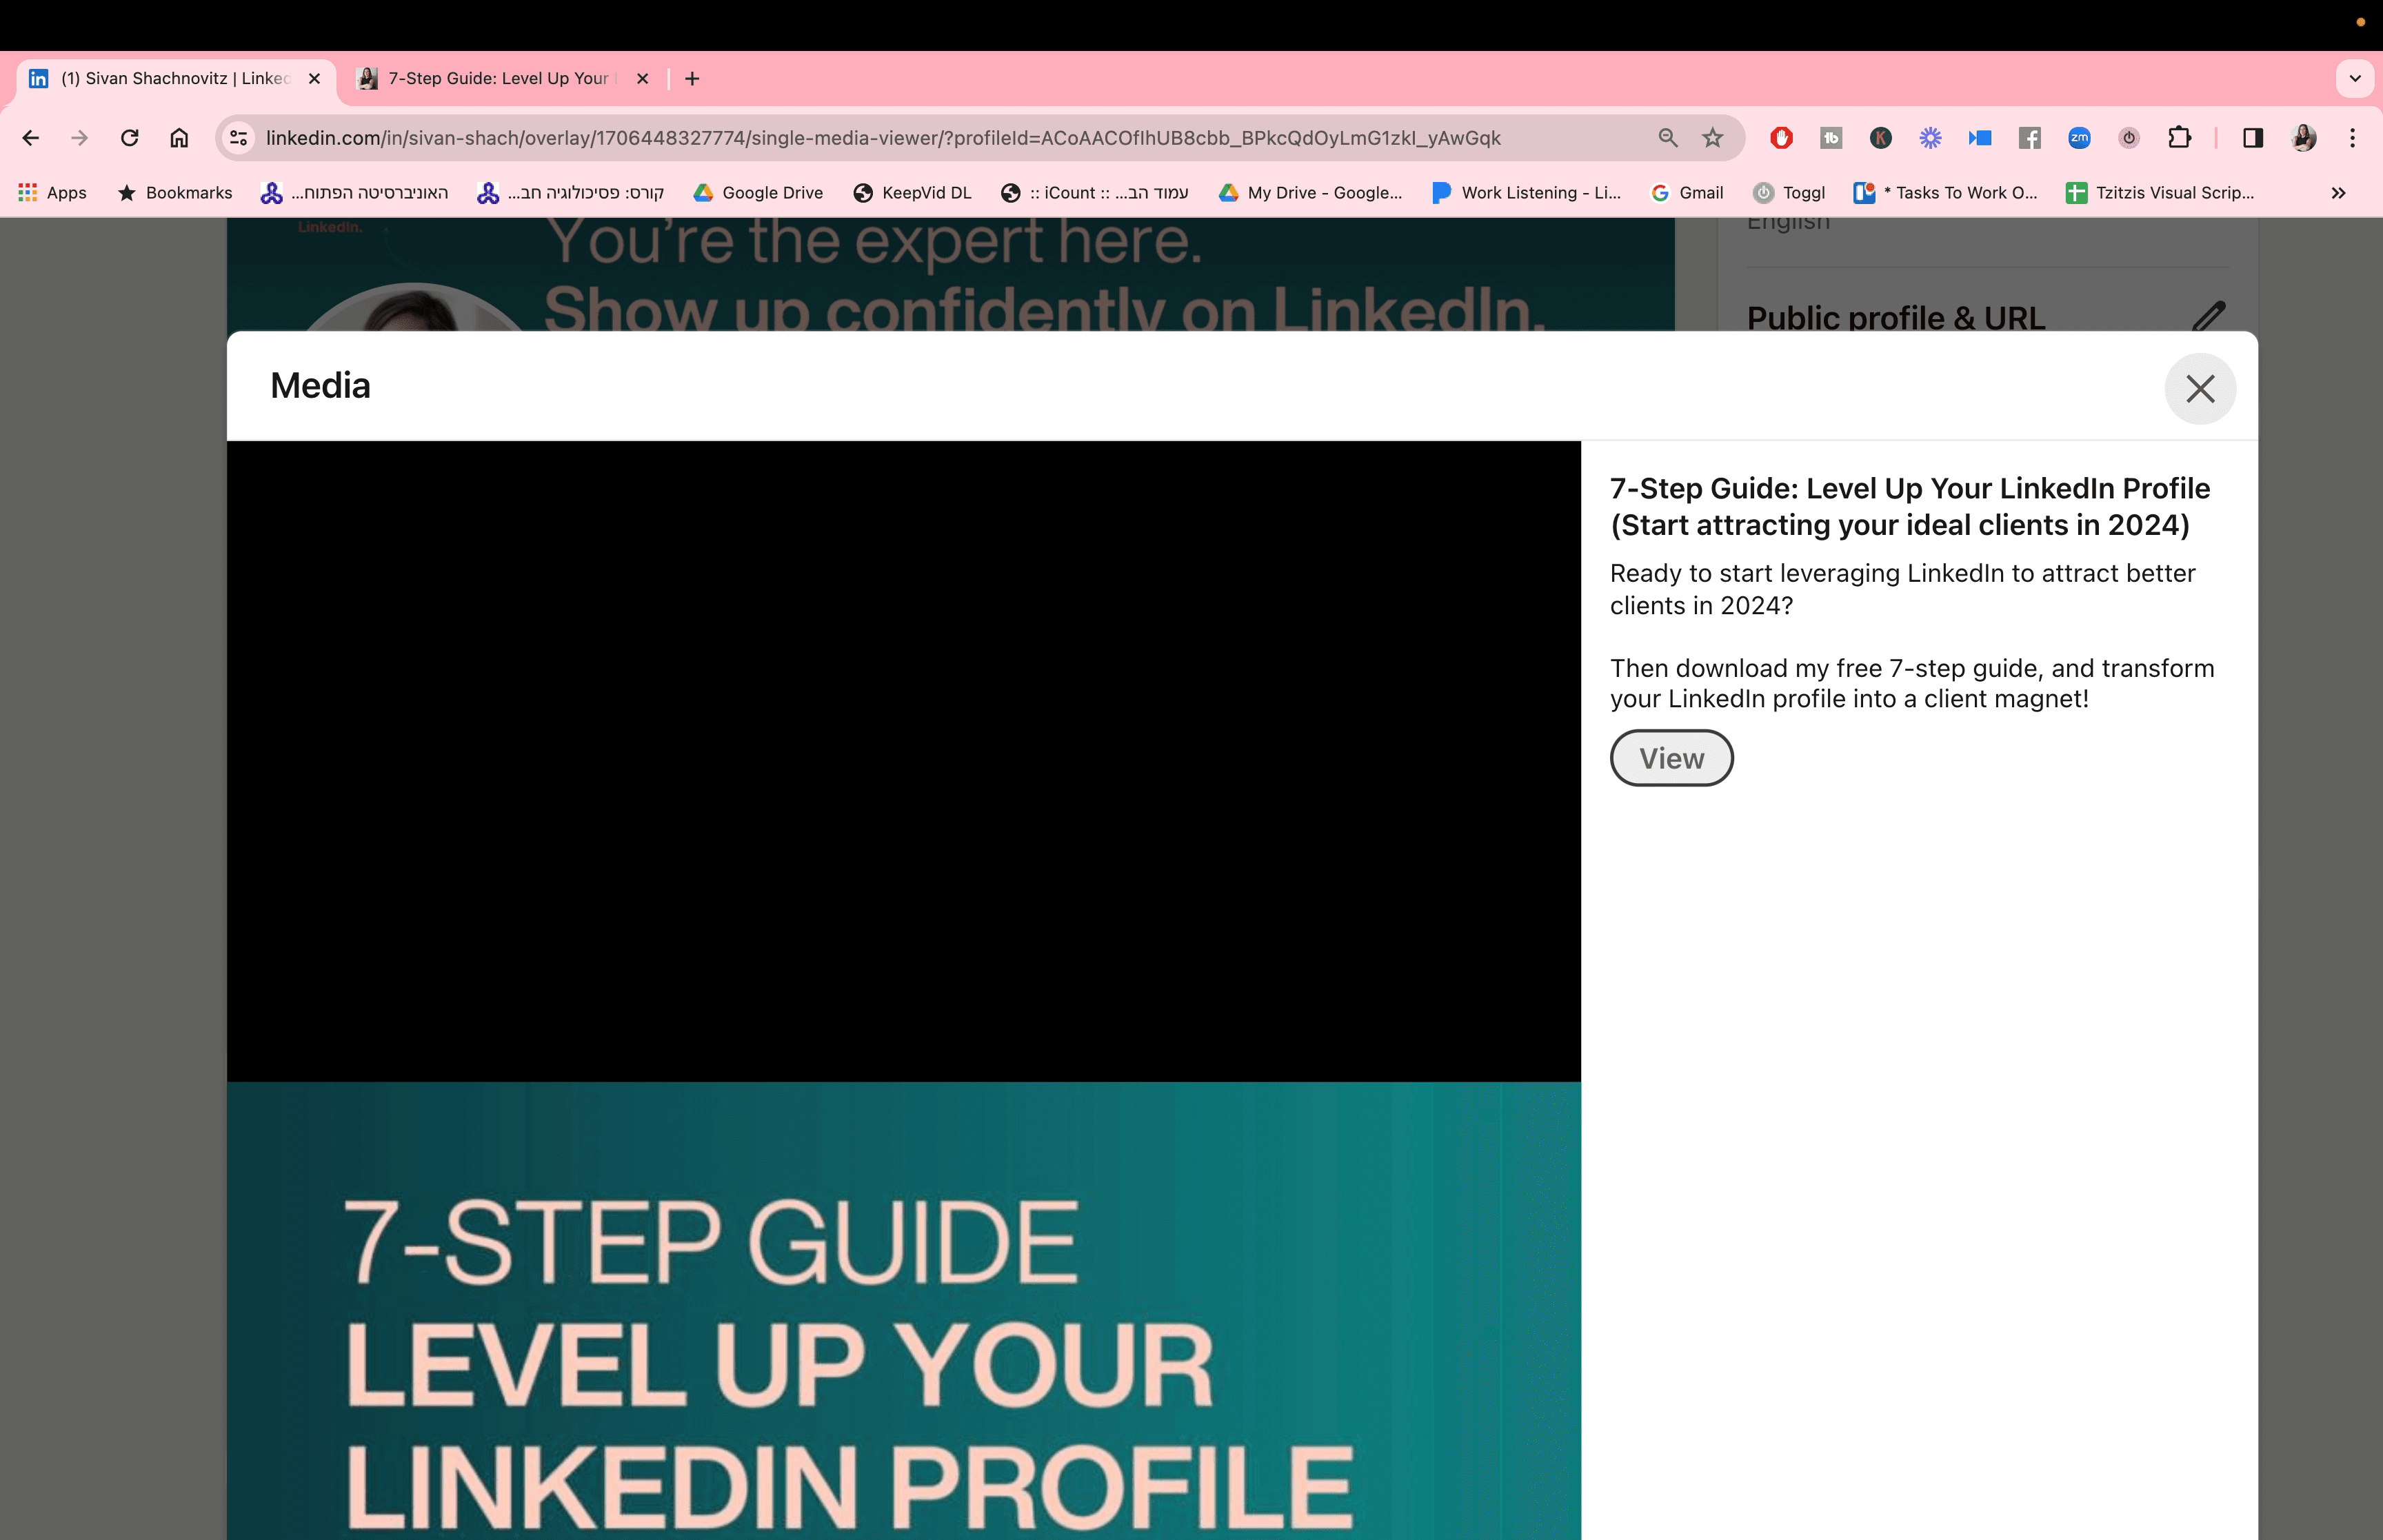Open the האוניברסיטה הפתוחה bookmark
Viewport: 2383px width, 1540px height.
(x=355, y=192)
